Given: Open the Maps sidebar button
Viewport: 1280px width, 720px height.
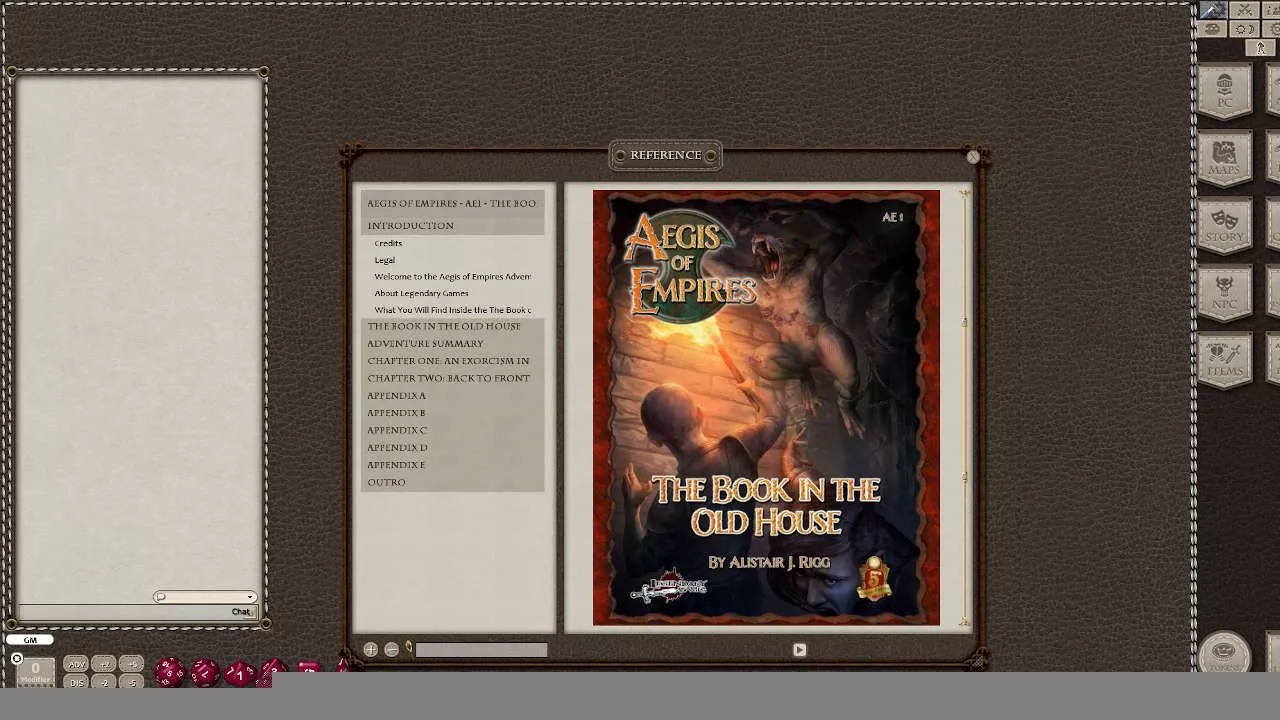Looking at the screenshot, I should click(x=1225, y=159).
